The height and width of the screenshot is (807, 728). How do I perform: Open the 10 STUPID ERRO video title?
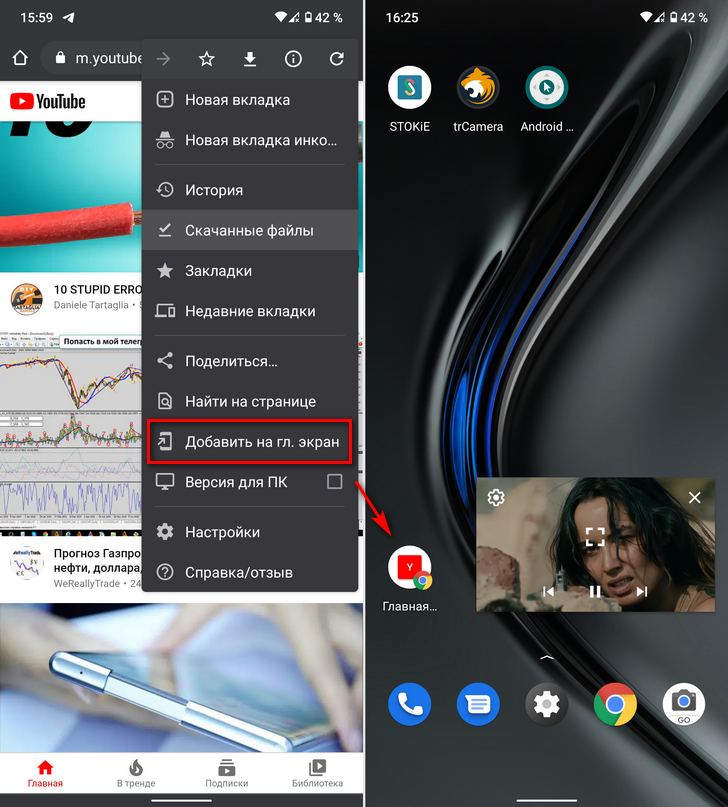coord(97,289)
